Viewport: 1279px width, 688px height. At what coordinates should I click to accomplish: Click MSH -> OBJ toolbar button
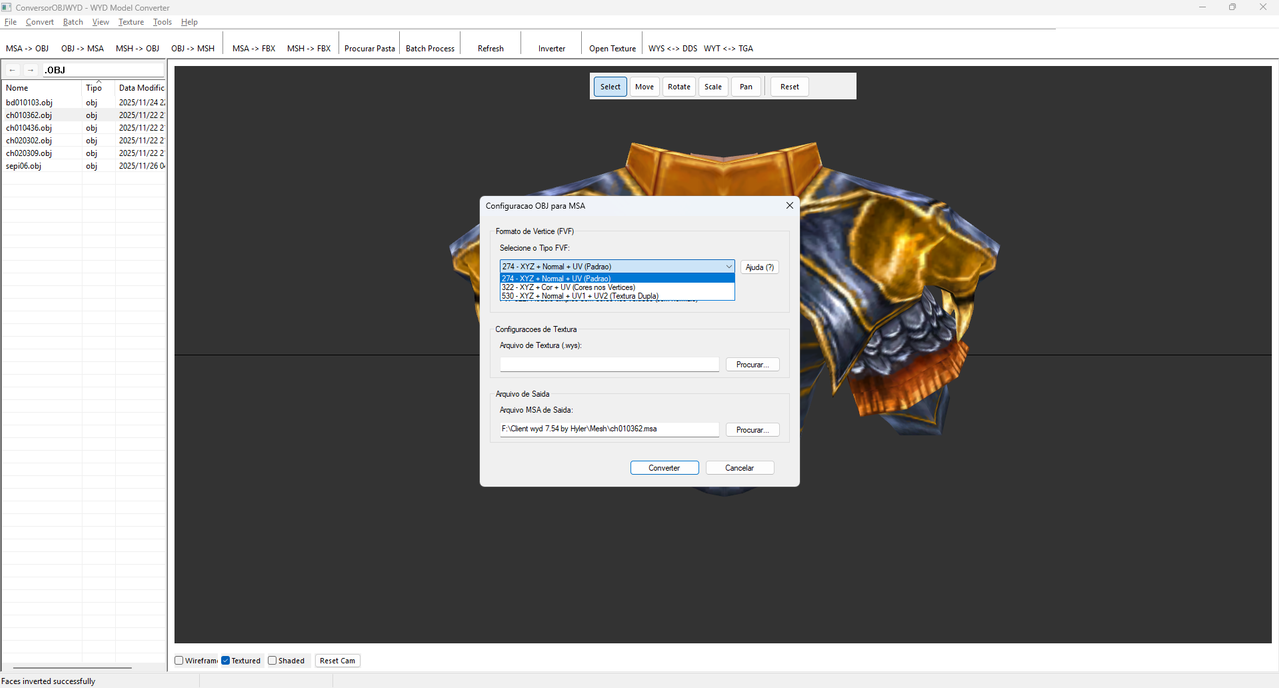click(137, 48)
